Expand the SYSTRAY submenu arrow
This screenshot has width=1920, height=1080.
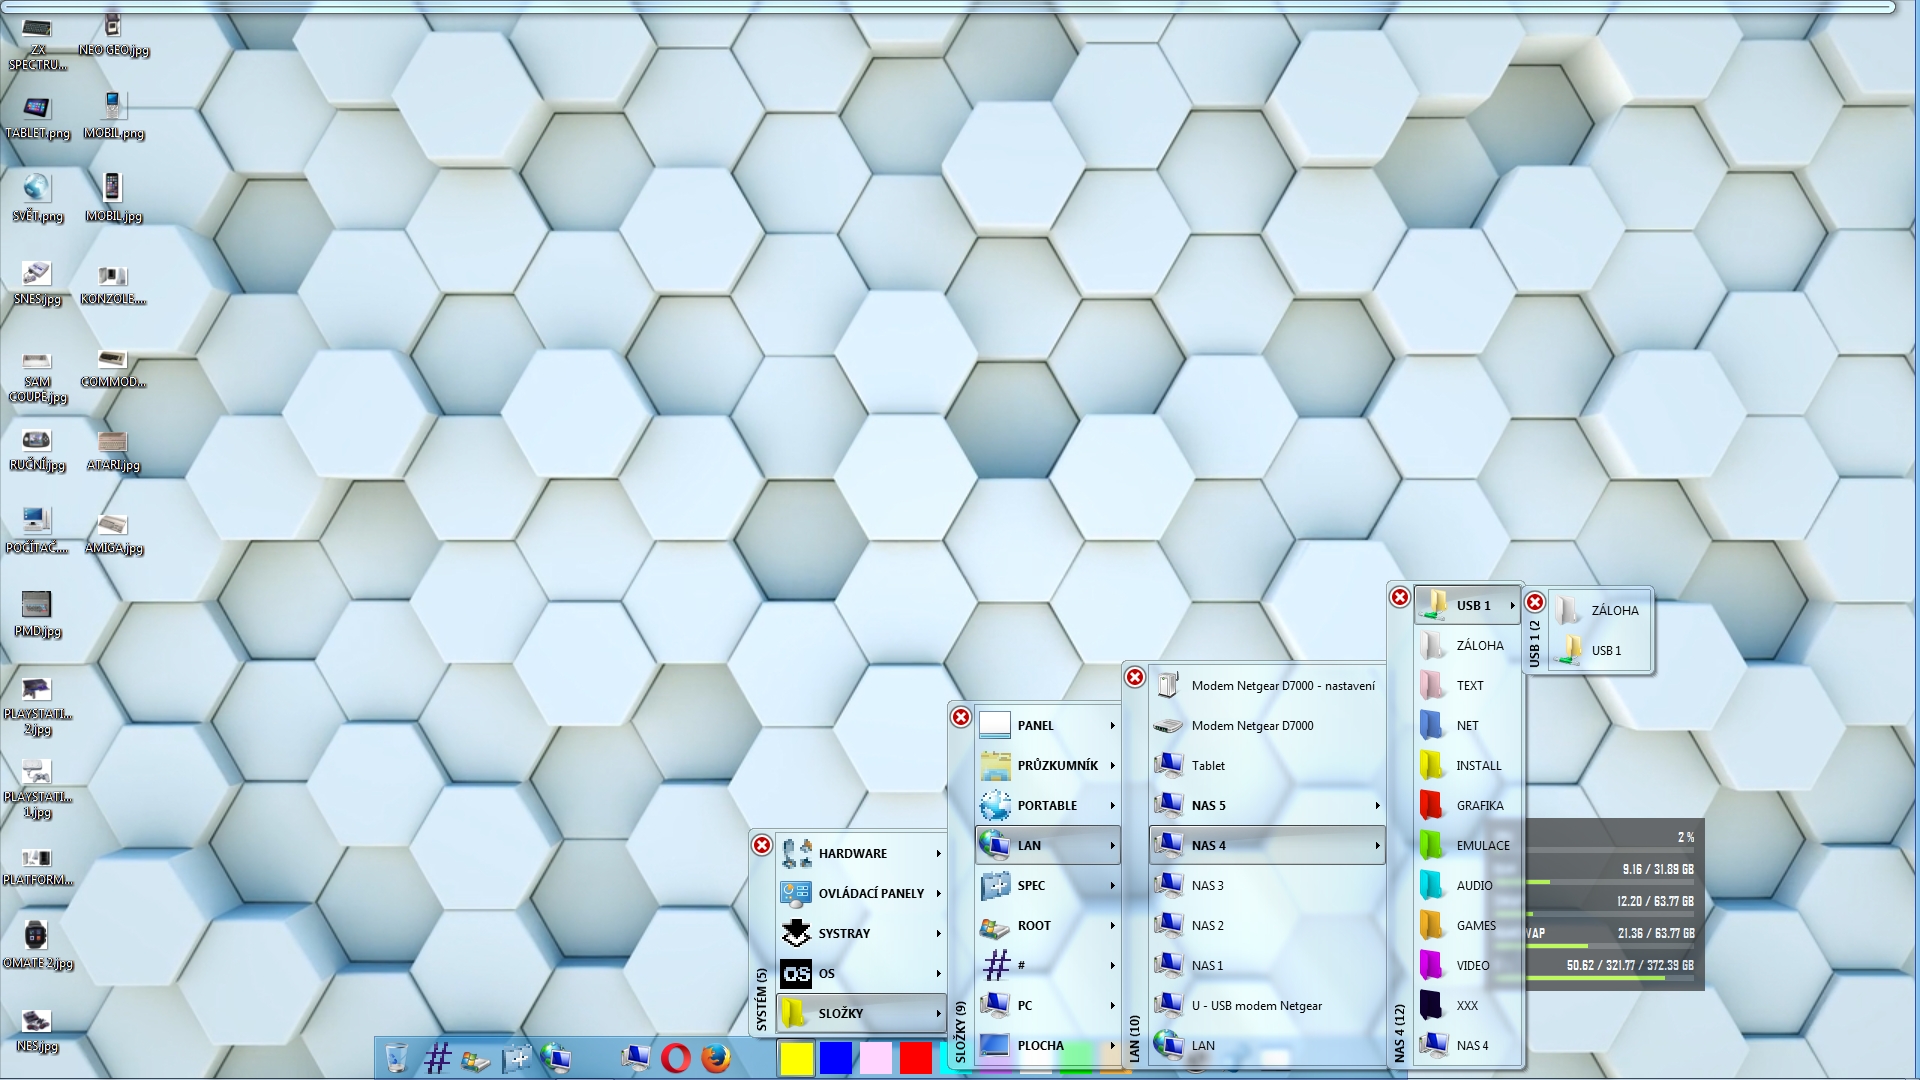pyautogui.click(x=938, y=933)
